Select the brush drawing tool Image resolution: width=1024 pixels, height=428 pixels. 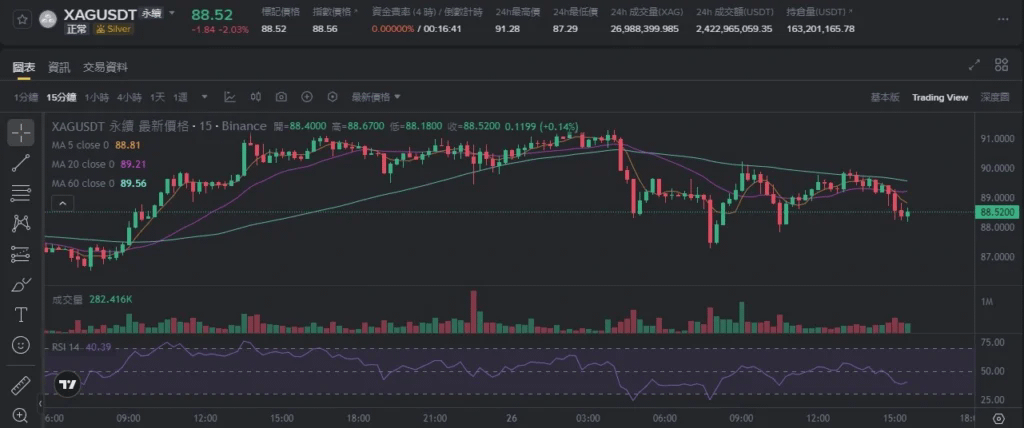pyautogui.click(x=21, y=285)
